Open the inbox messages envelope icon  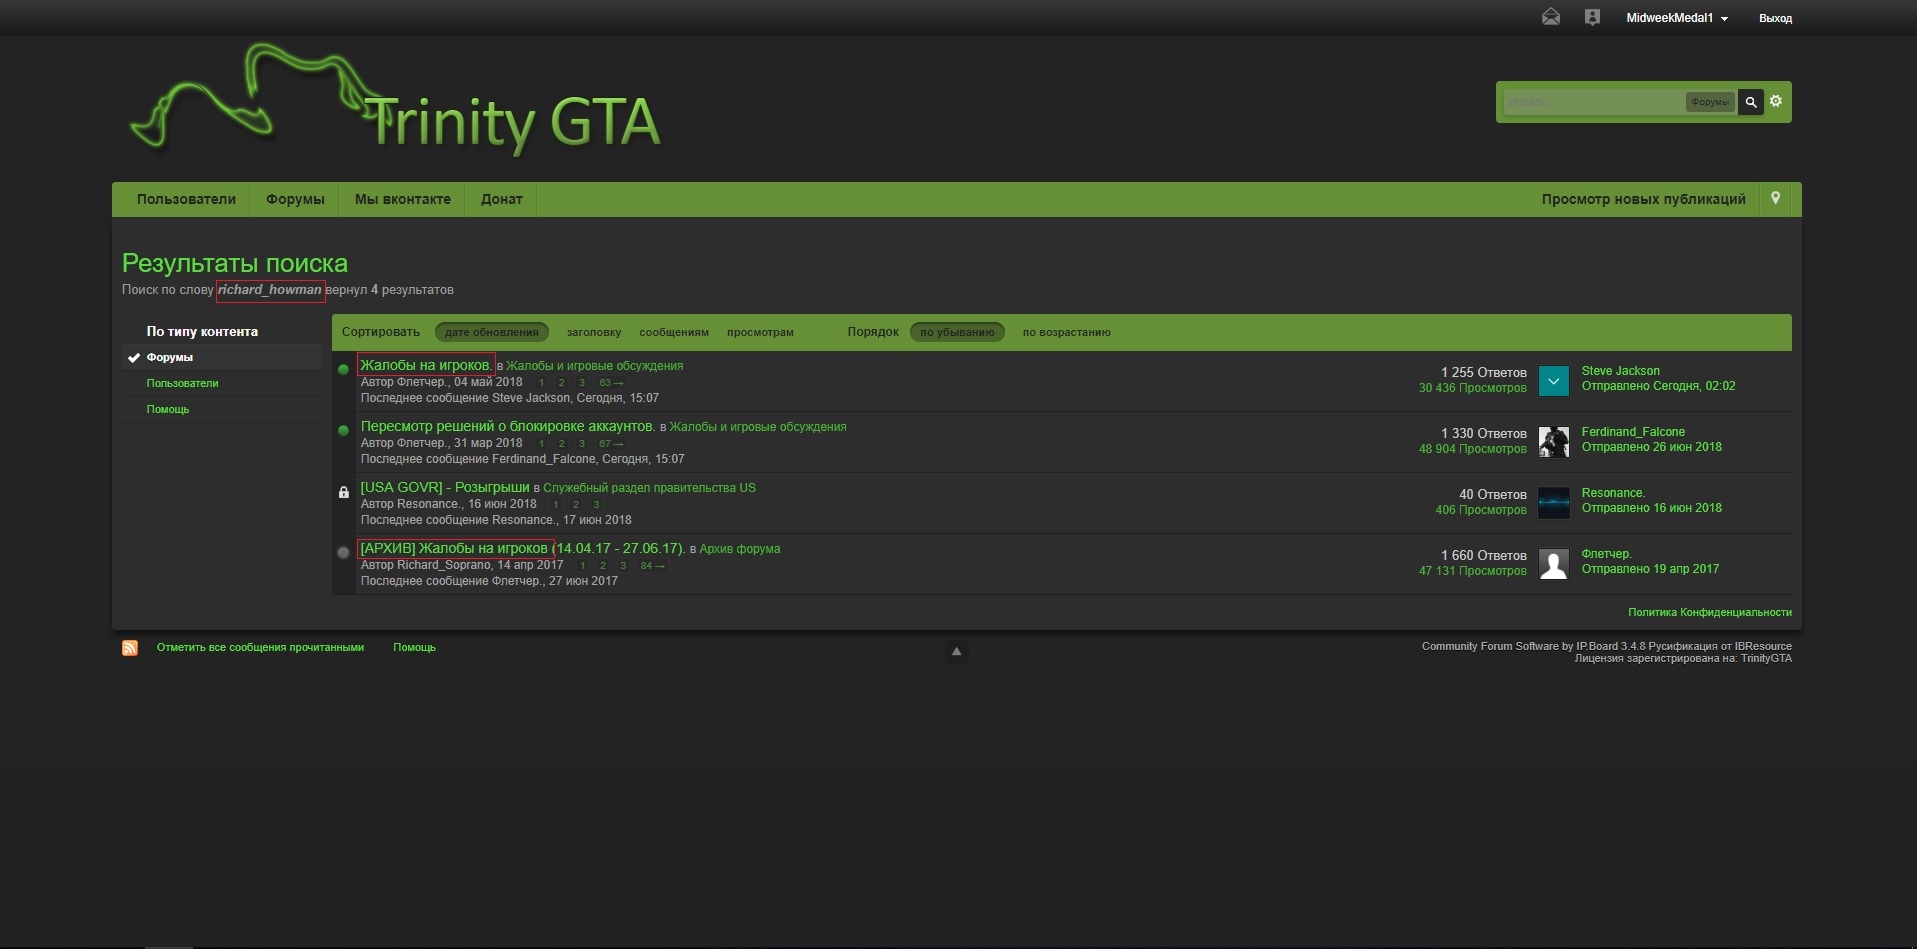1550,17
